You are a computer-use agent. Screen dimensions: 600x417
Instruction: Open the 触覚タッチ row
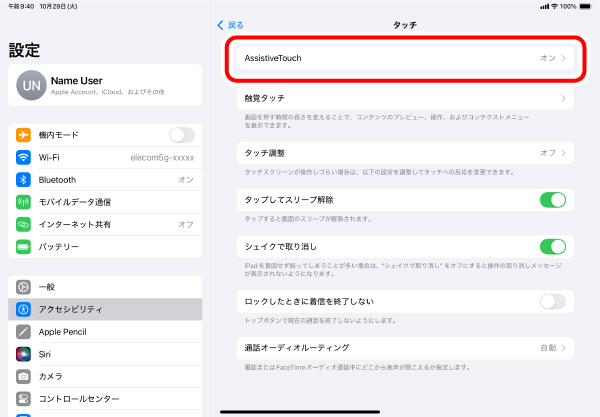click(405, 98)
